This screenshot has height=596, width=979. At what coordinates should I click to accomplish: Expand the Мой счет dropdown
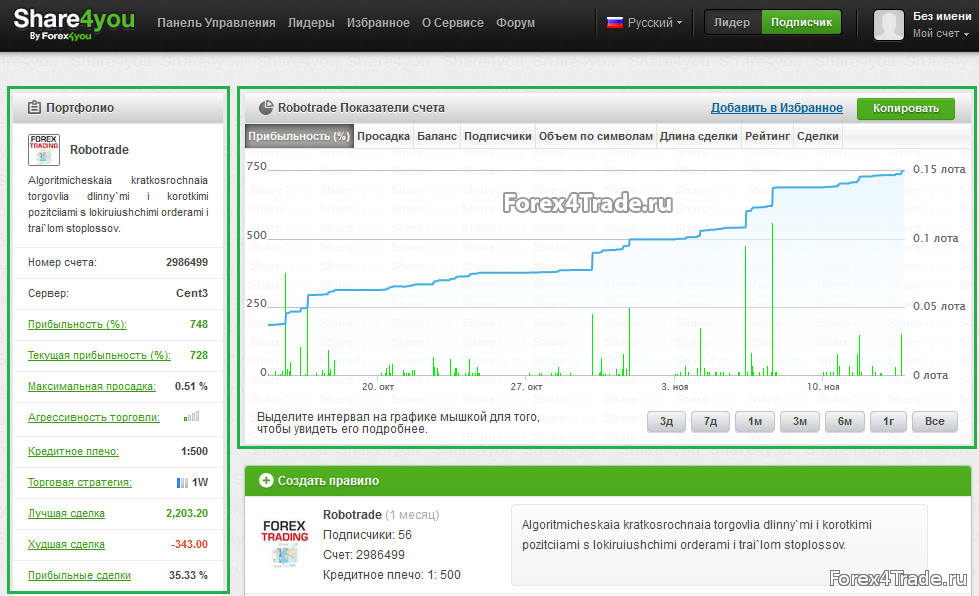coord(941,34)
